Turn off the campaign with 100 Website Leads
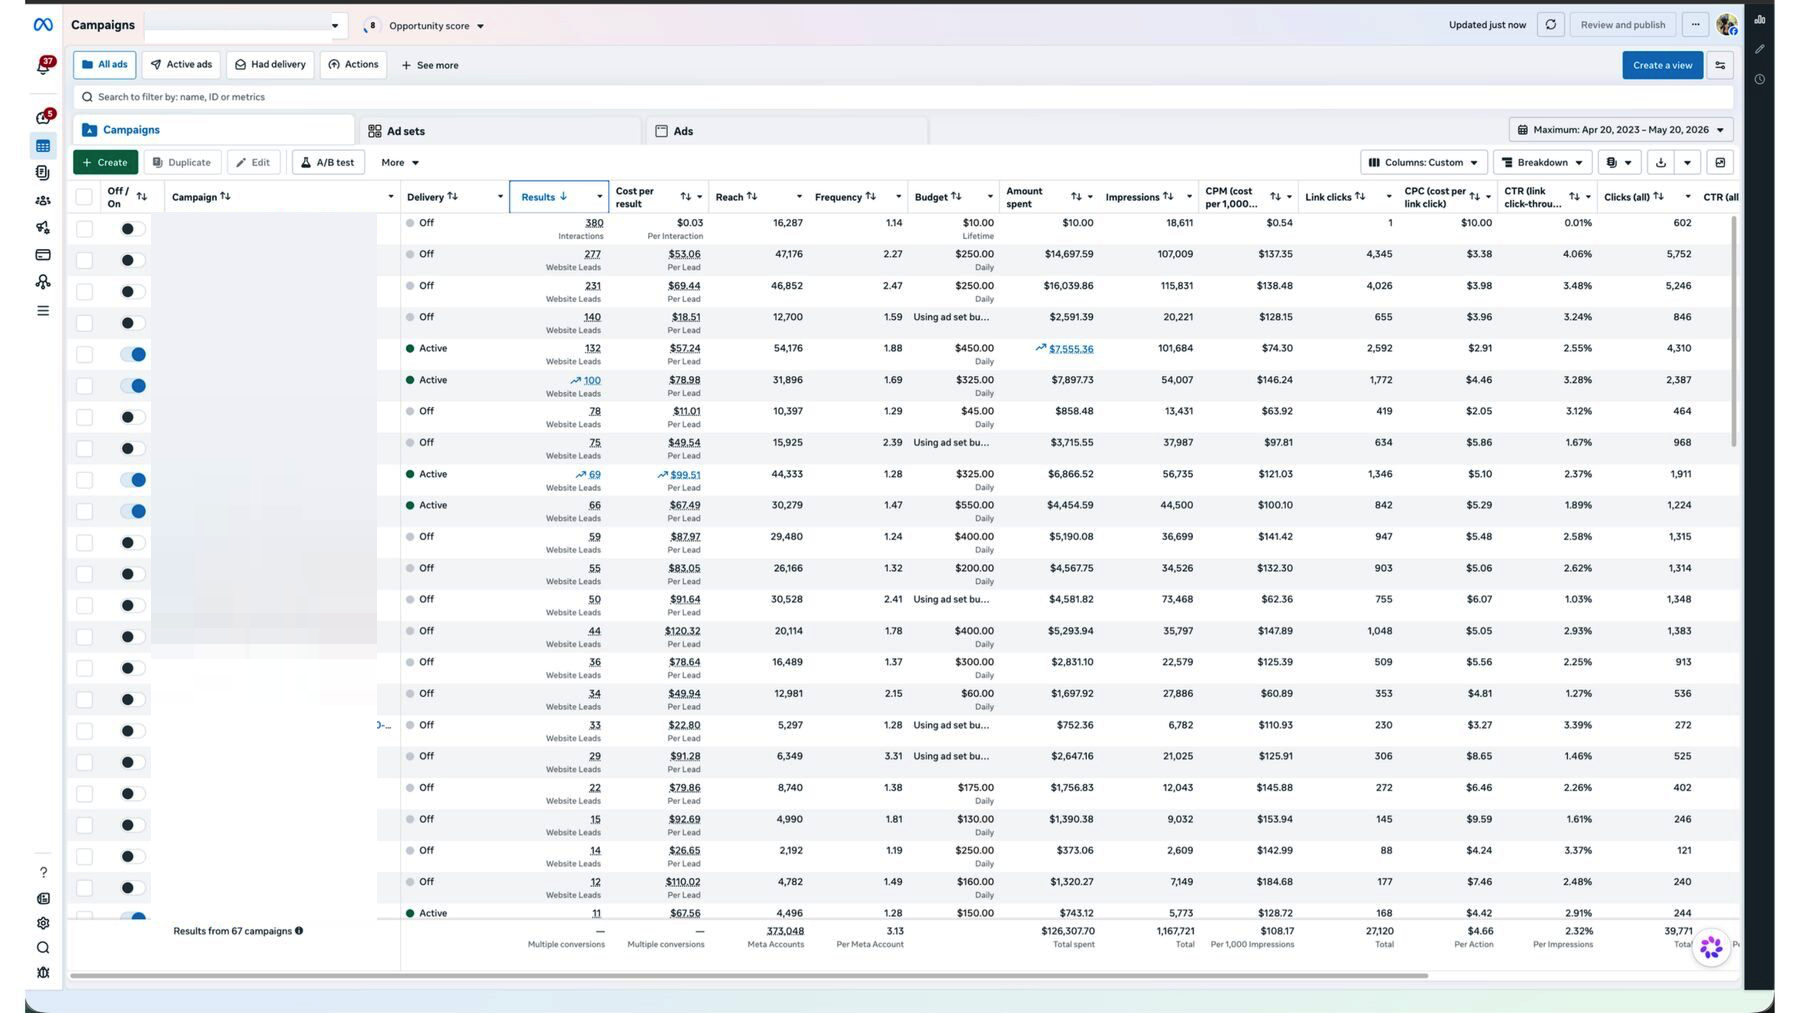The image size is (1800, 1013). click(x=133, y=386)
